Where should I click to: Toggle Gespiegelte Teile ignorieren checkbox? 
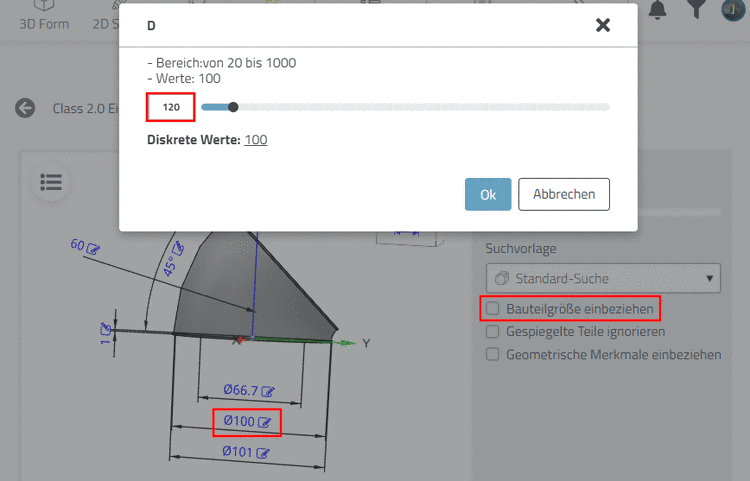[493, 331]
